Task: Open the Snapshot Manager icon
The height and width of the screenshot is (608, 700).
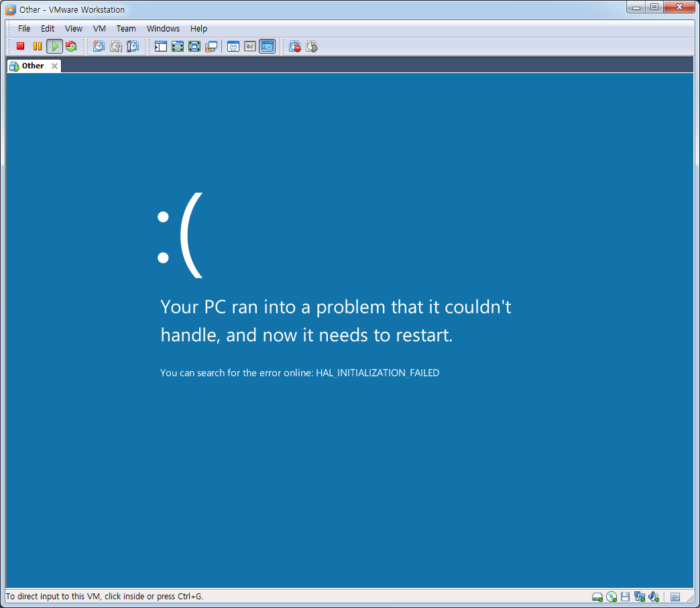Action: (133, 46)
